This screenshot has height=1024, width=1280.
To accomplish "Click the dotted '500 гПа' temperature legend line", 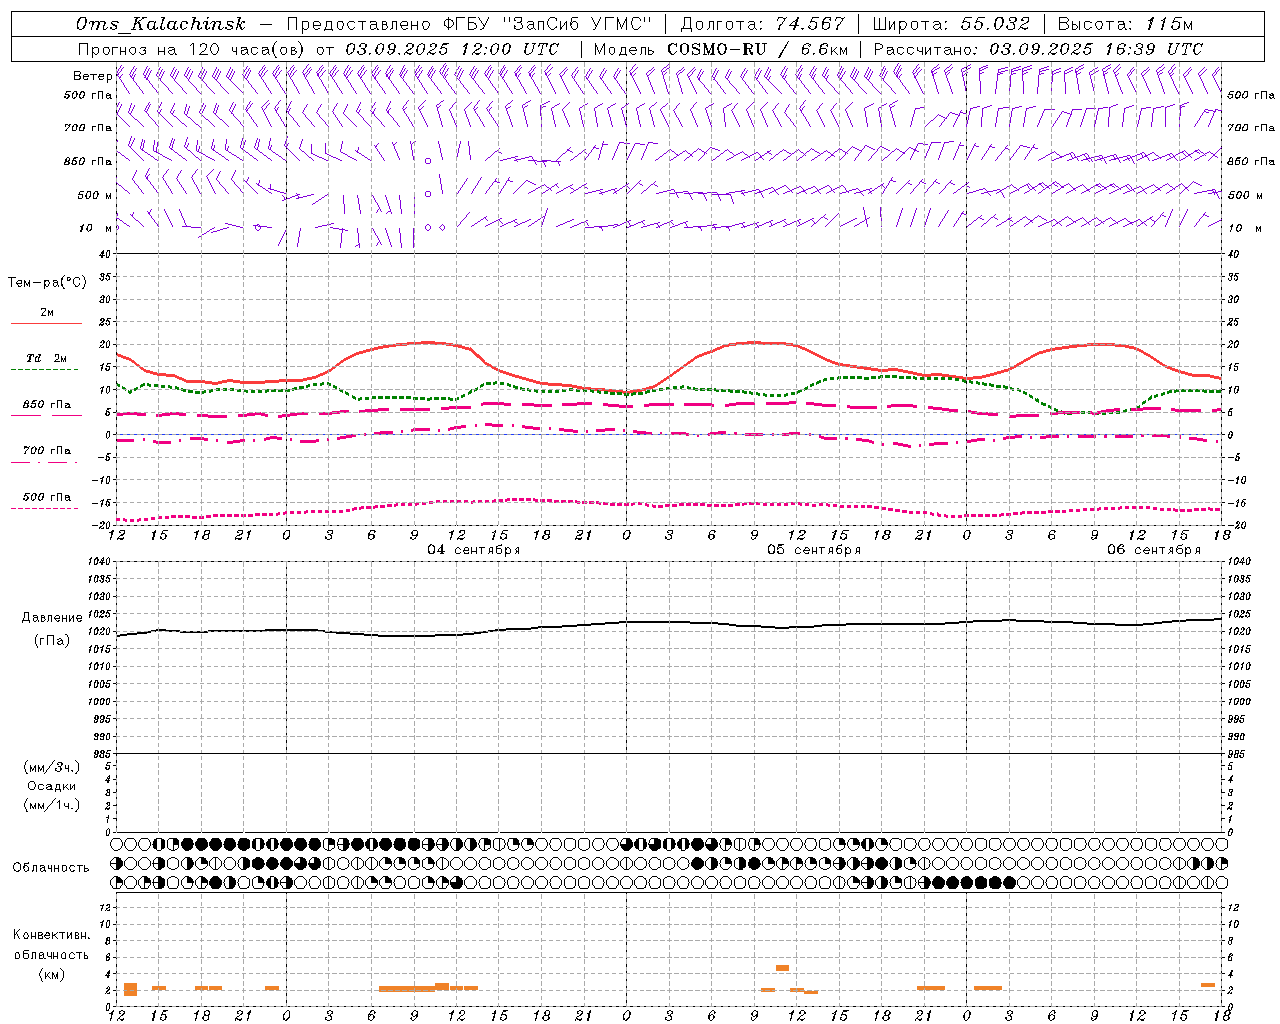I will pos(44,508).
